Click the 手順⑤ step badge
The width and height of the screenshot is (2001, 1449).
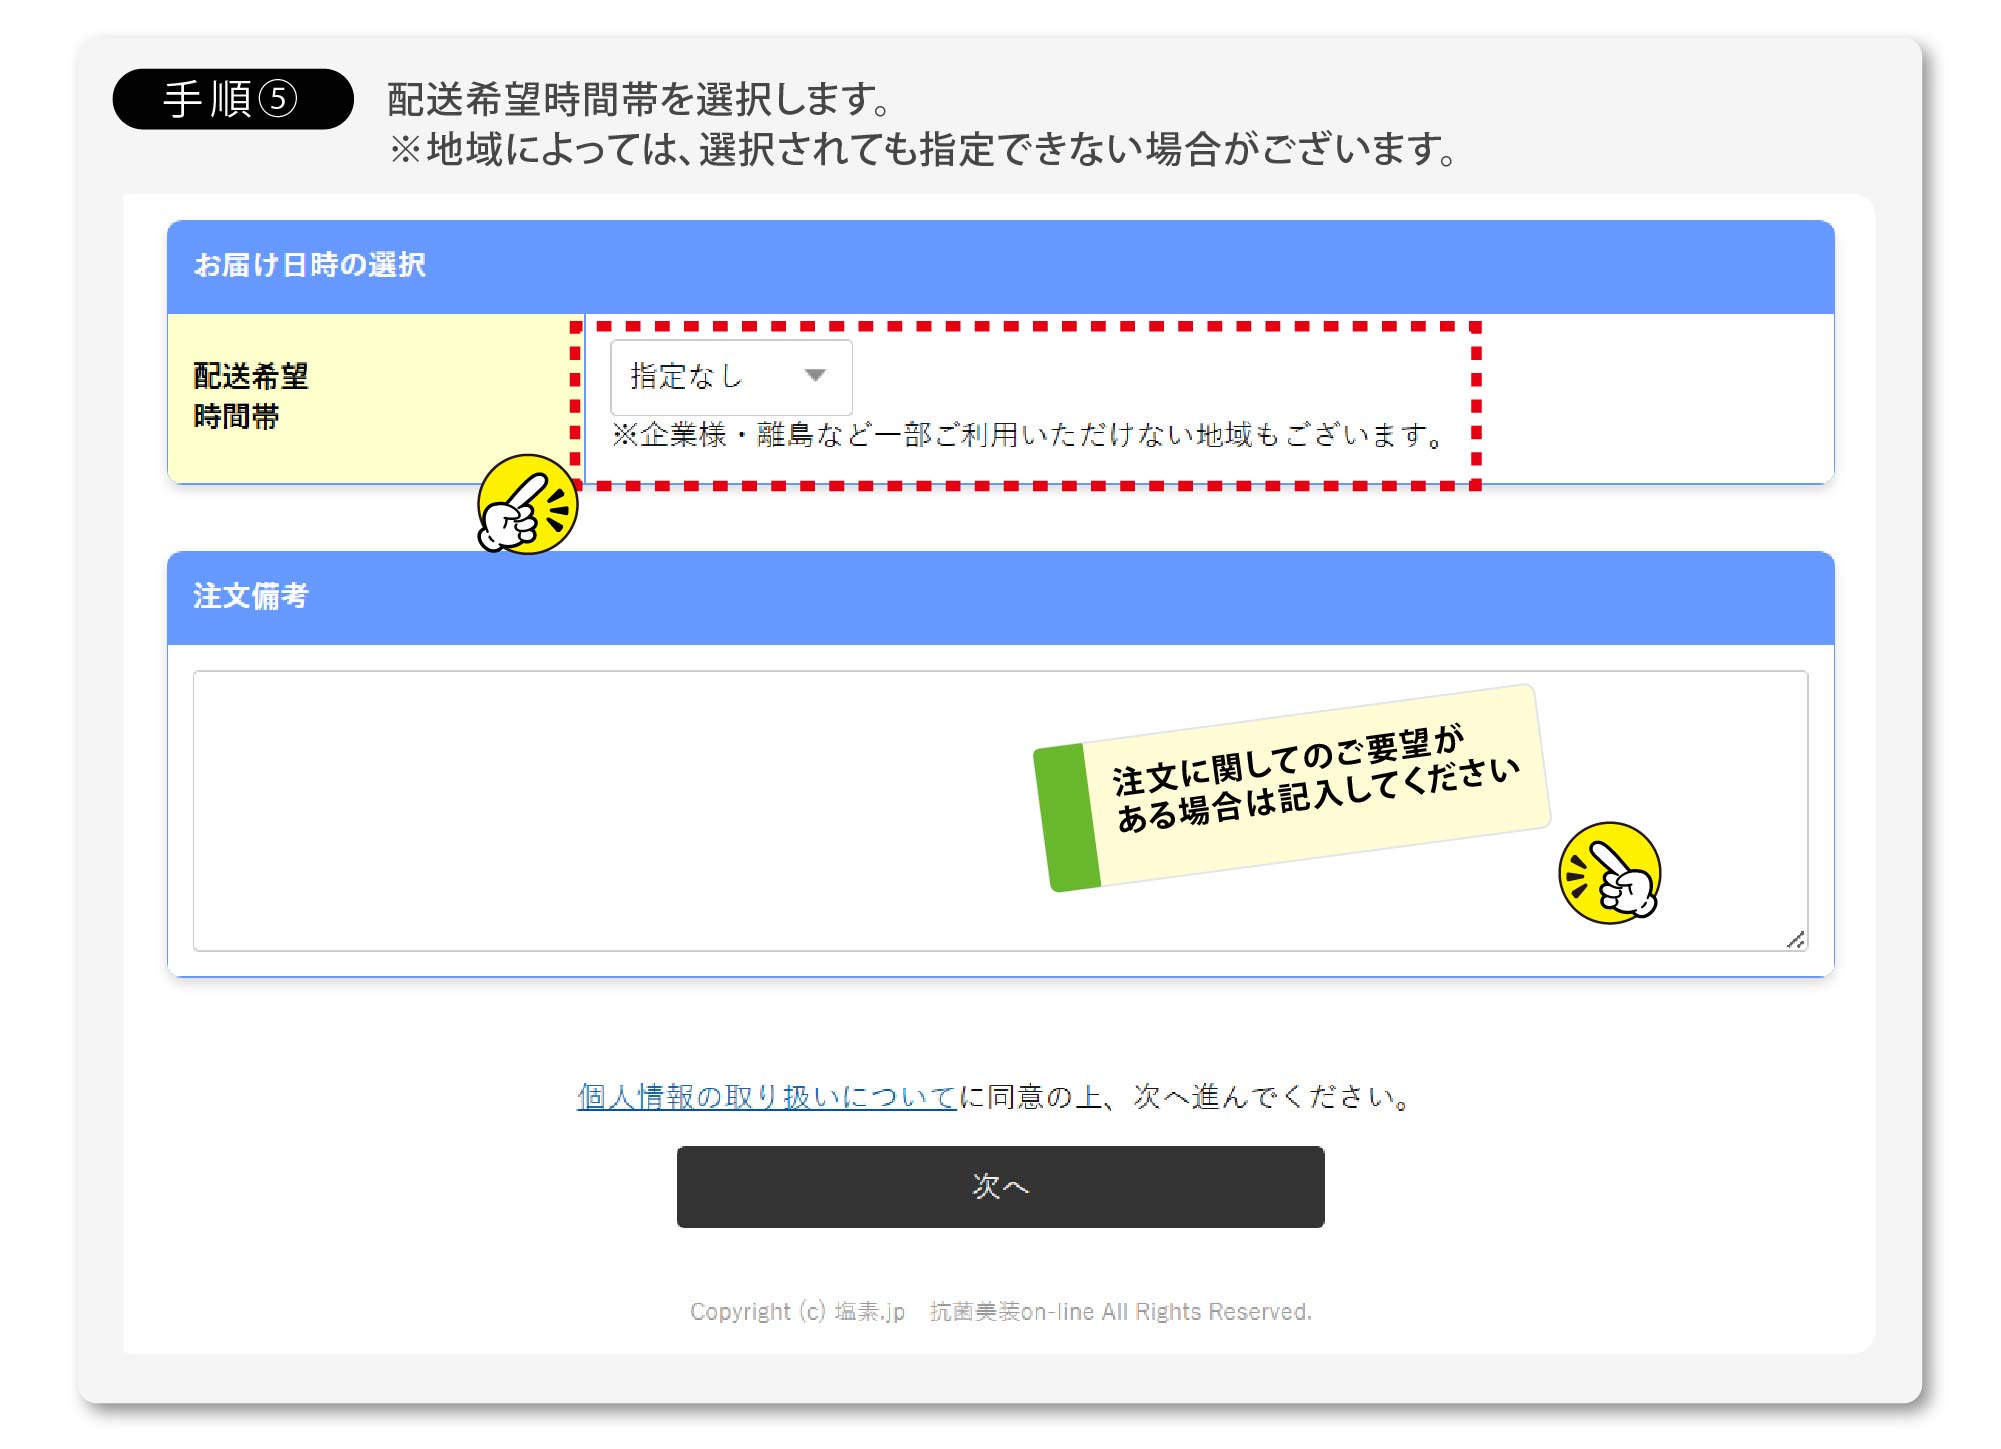pos(232,99)
